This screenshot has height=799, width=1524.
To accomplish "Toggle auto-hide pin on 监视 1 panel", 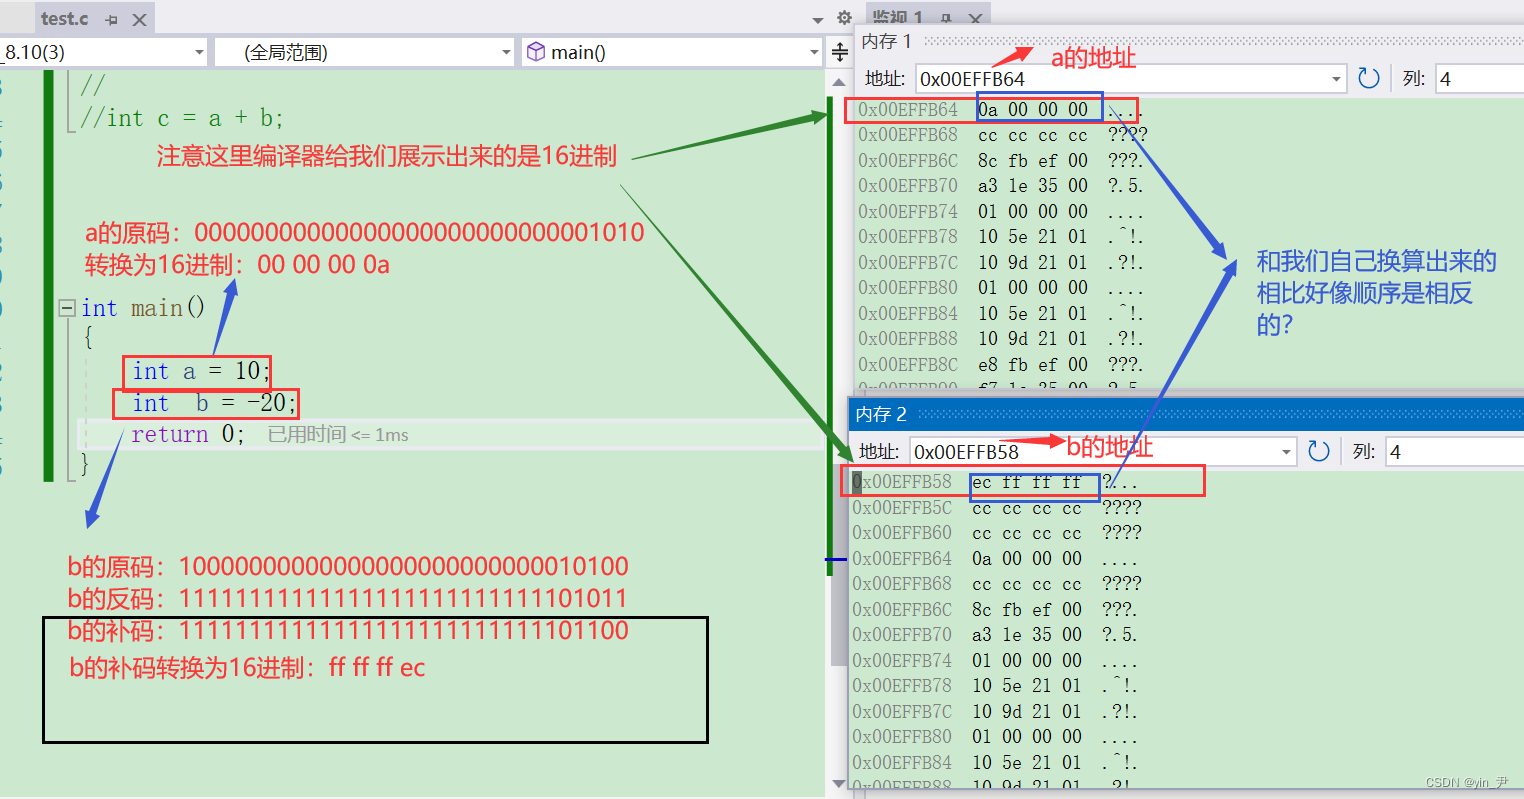I will tap(946, 18).
